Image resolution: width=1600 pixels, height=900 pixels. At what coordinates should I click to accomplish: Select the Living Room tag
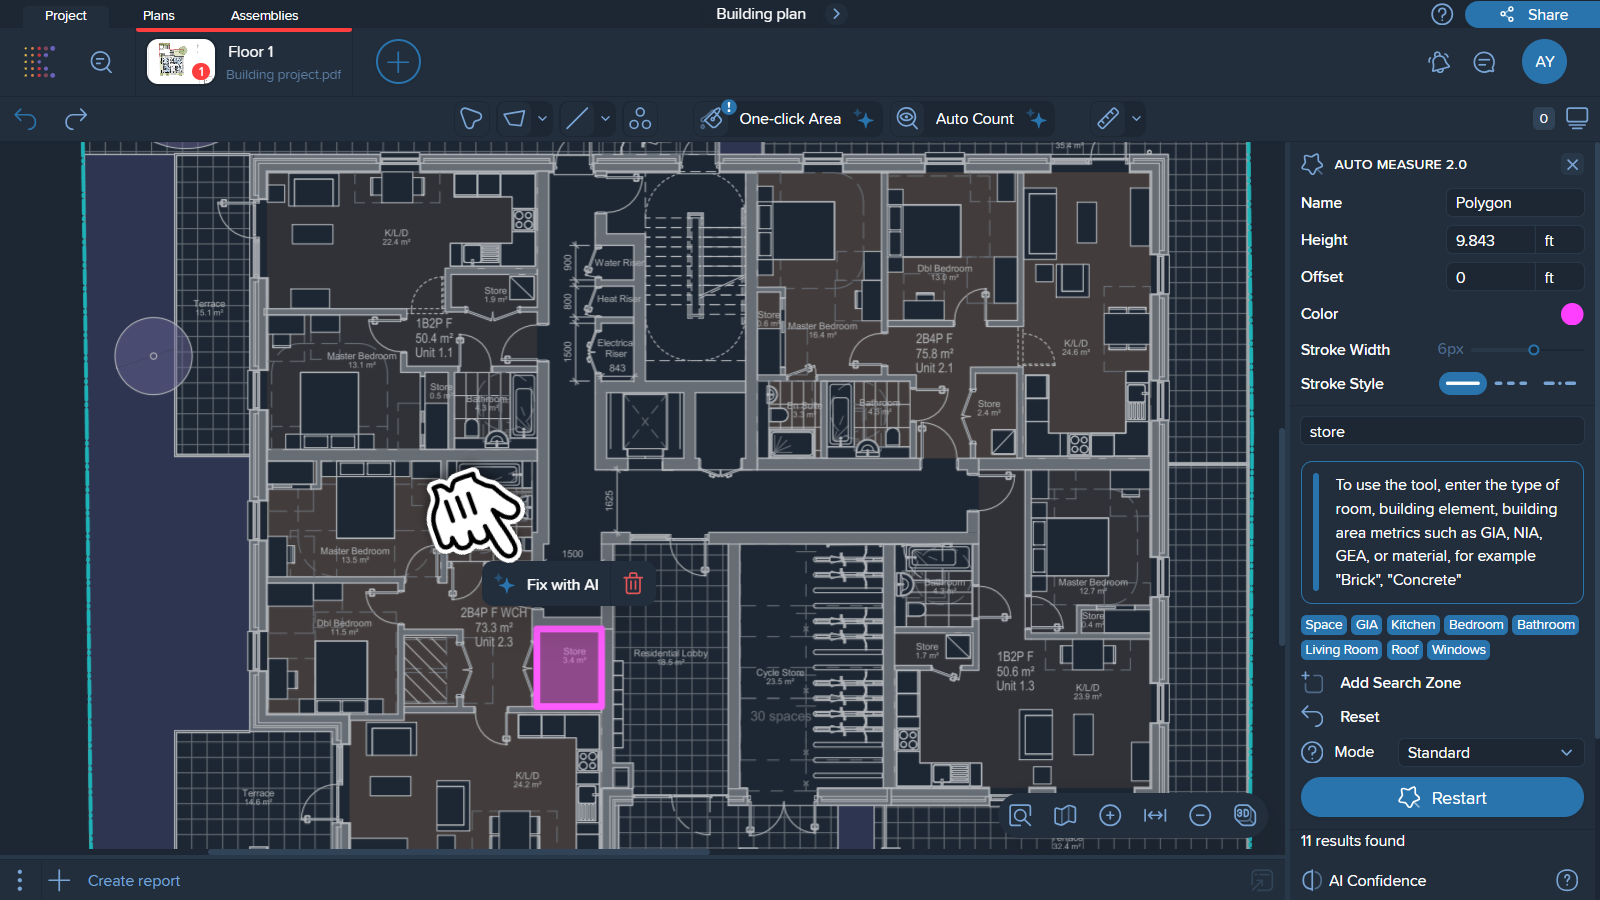tap(1342, 650)
